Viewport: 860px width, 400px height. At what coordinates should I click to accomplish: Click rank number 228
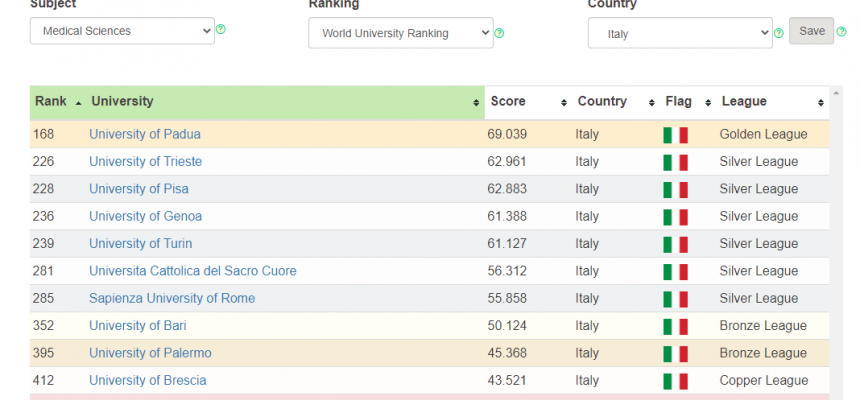pos(43,189)
